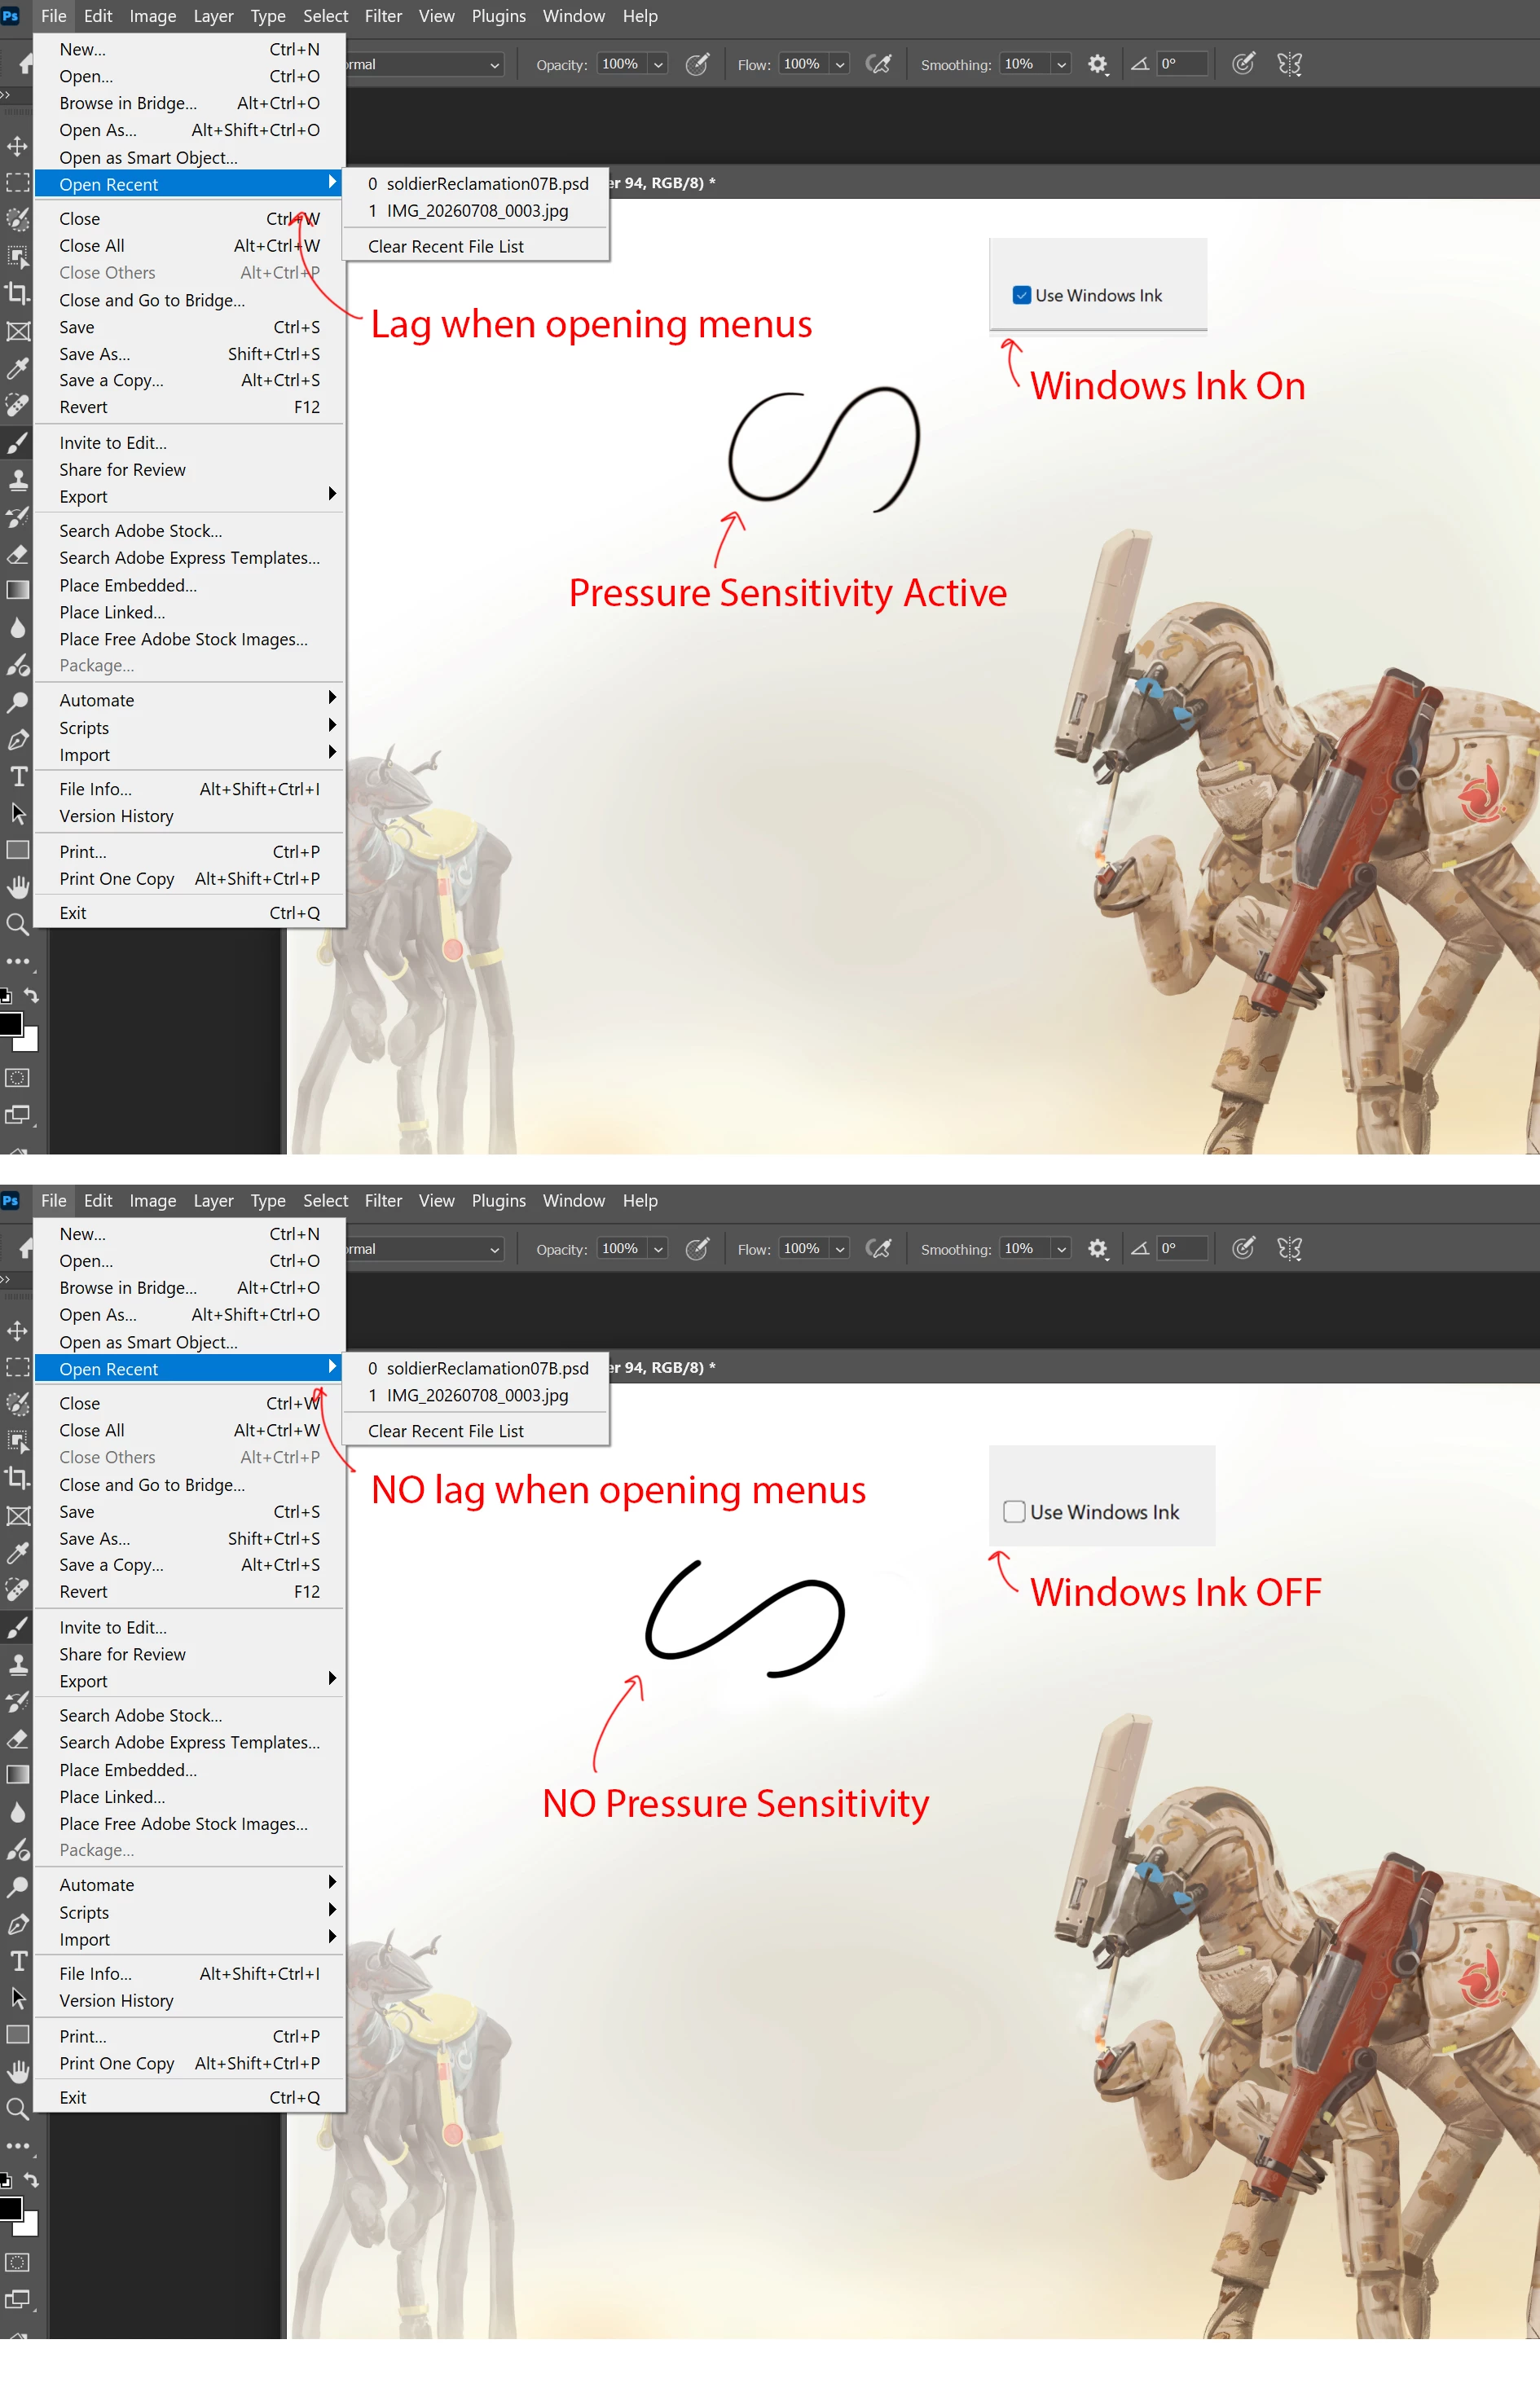Screen dimensions: 1540x2388
Task: Open the foreground color swatch in lower window
Action: 9,2208
